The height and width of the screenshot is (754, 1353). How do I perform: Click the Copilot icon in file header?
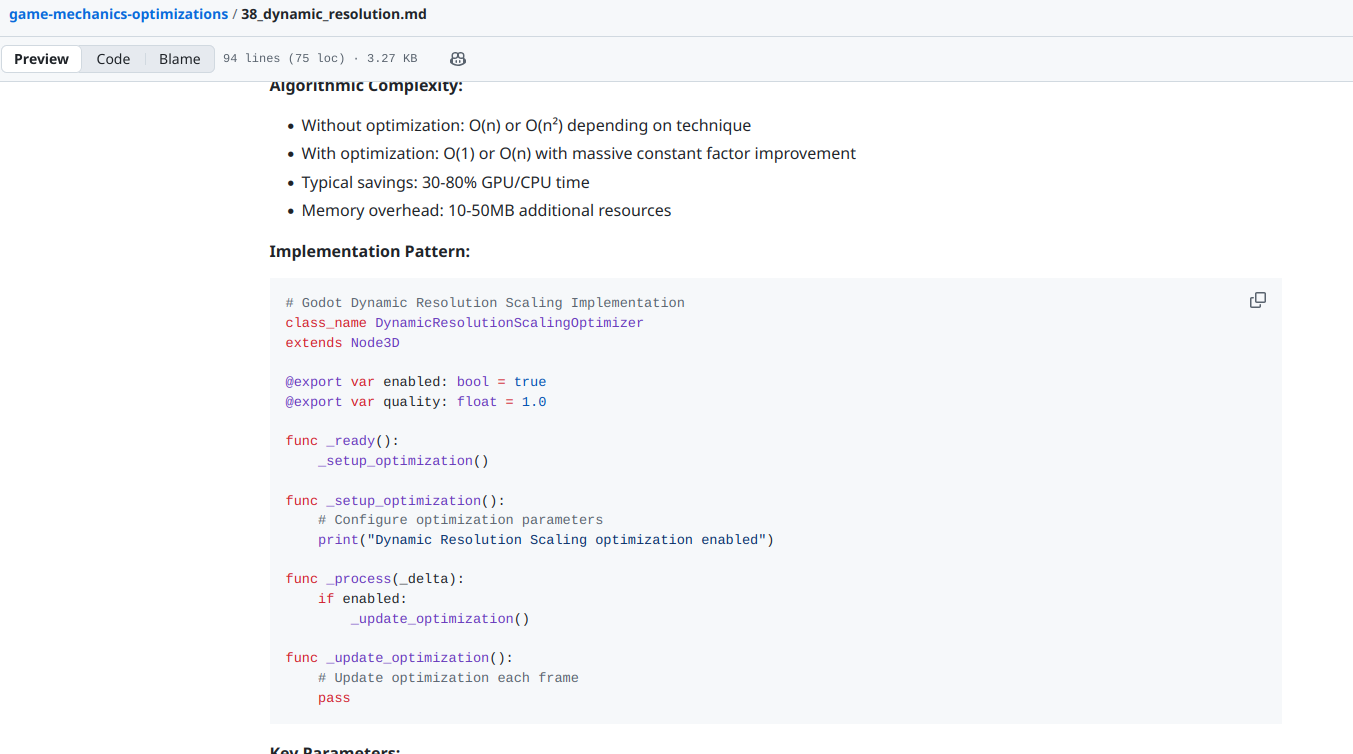click(x=458, y=59)
